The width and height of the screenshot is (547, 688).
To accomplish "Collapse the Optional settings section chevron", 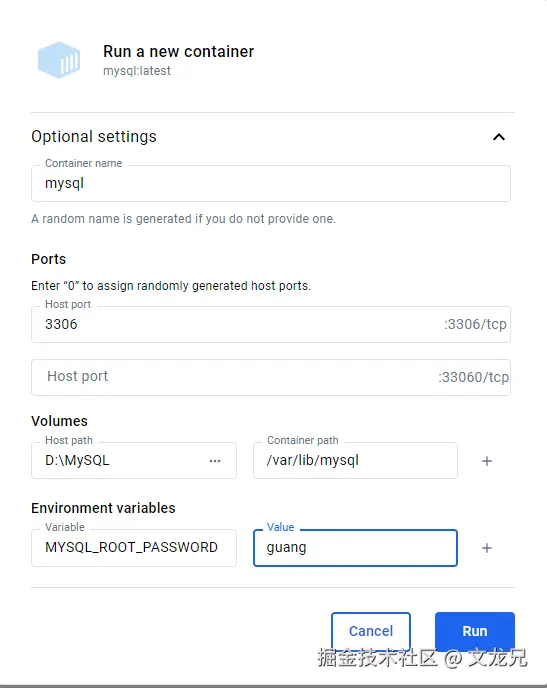I will coord(499,137).
